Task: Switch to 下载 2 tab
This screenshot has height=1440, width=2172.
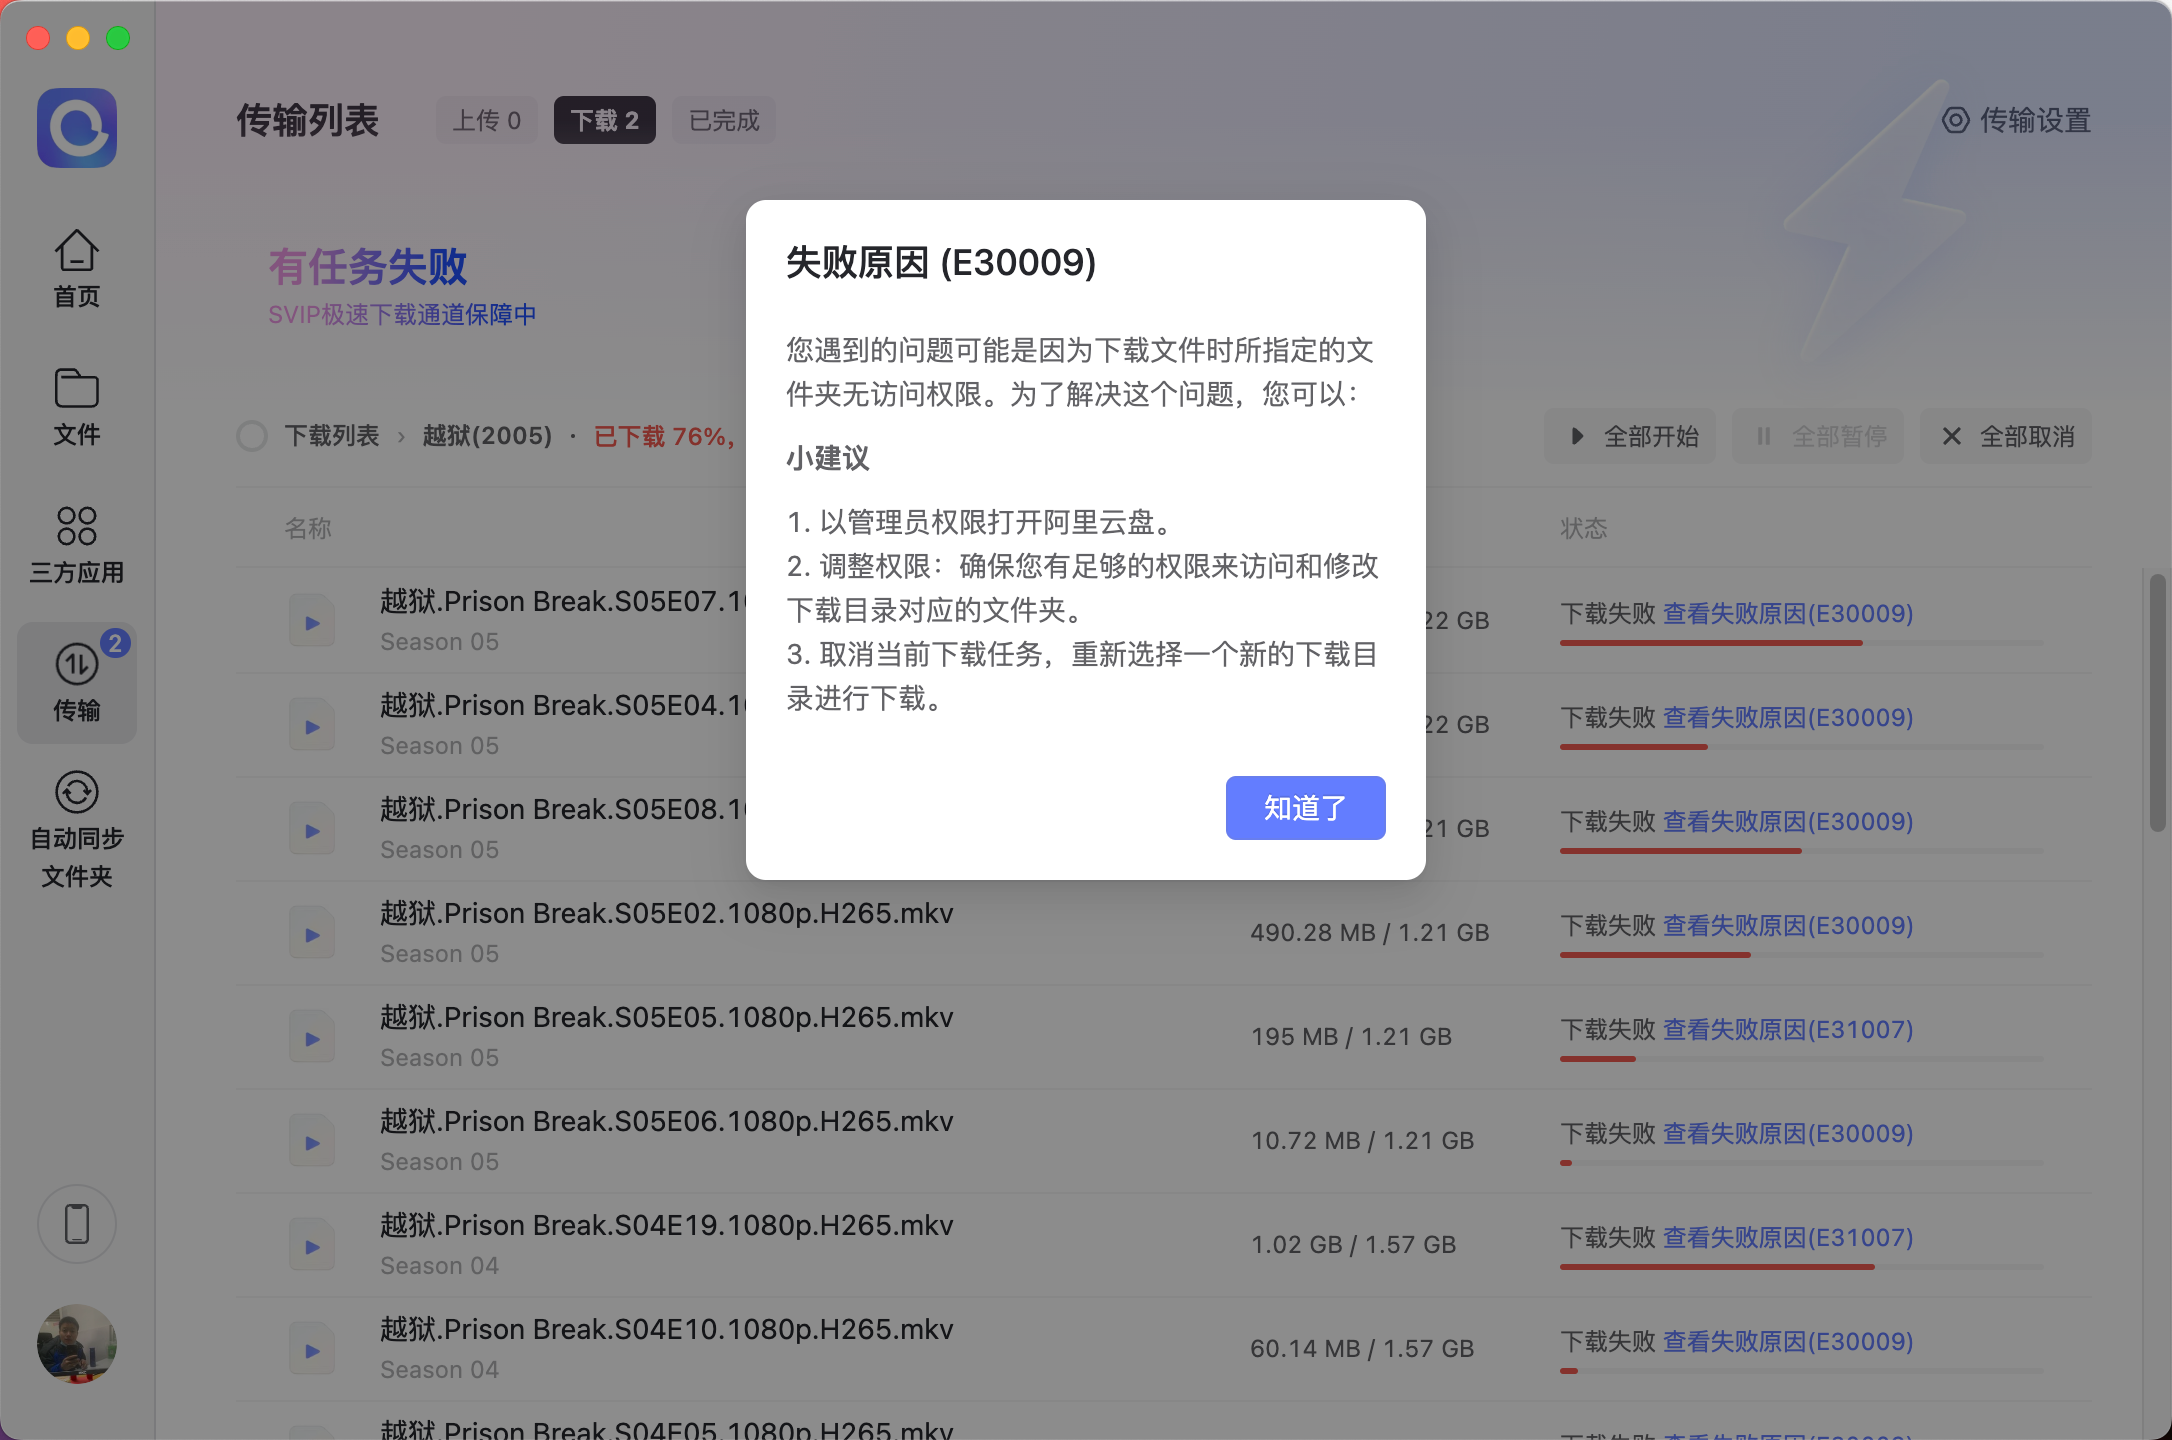Action: pyautogui.click(x=605, y=120)
